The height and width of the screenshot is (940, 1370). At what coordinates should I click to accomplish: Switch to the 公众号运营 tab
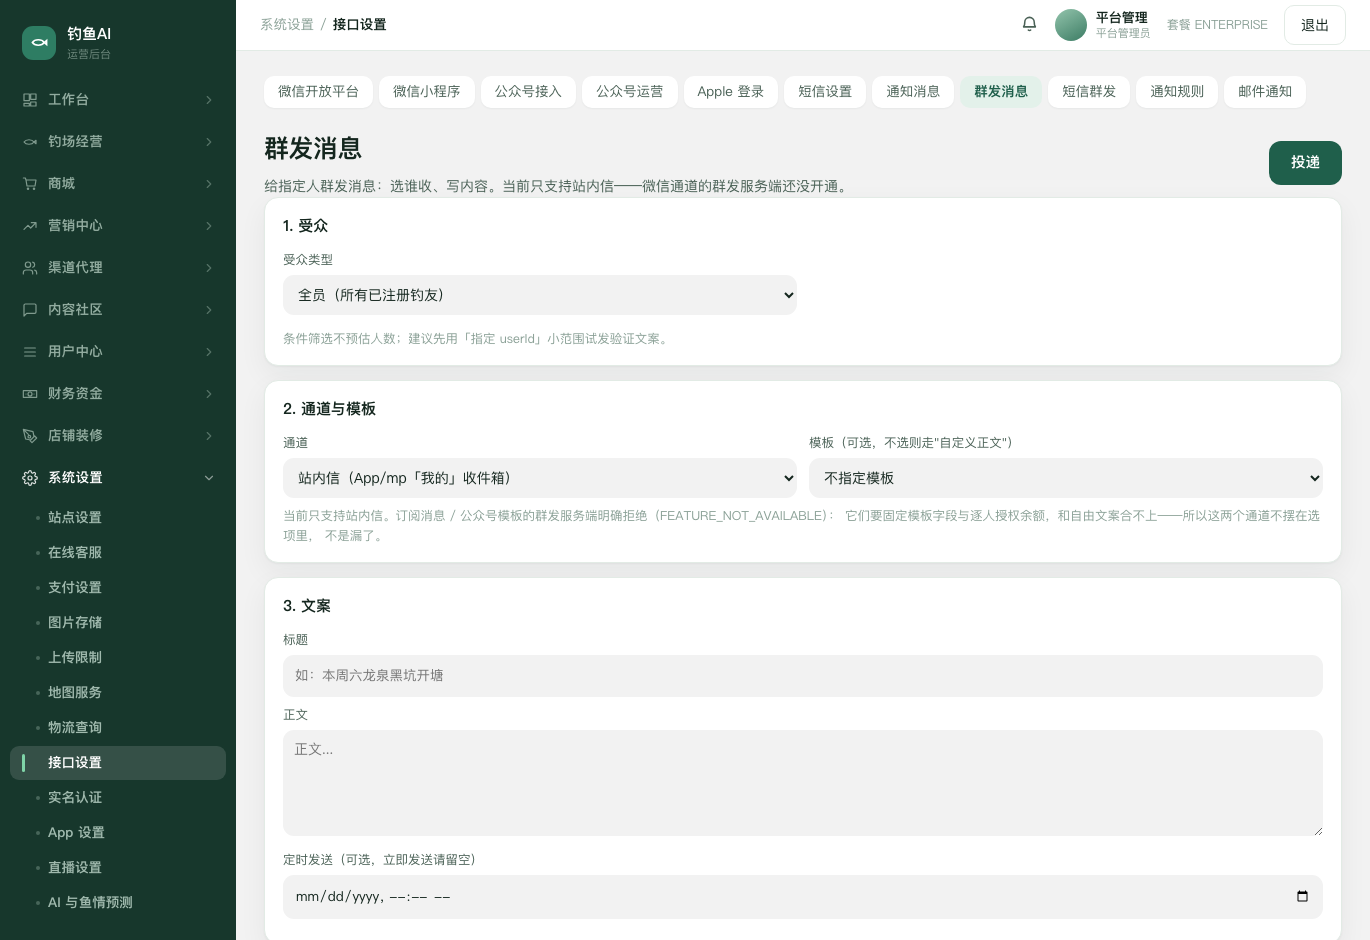point(630,92)
